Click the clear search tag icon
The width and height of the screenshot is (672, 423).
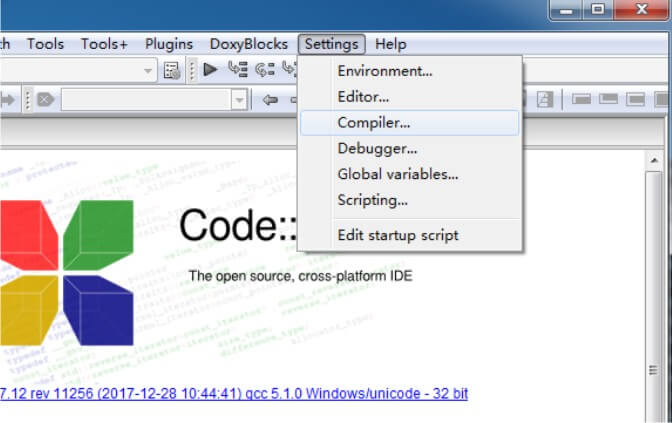45,100
